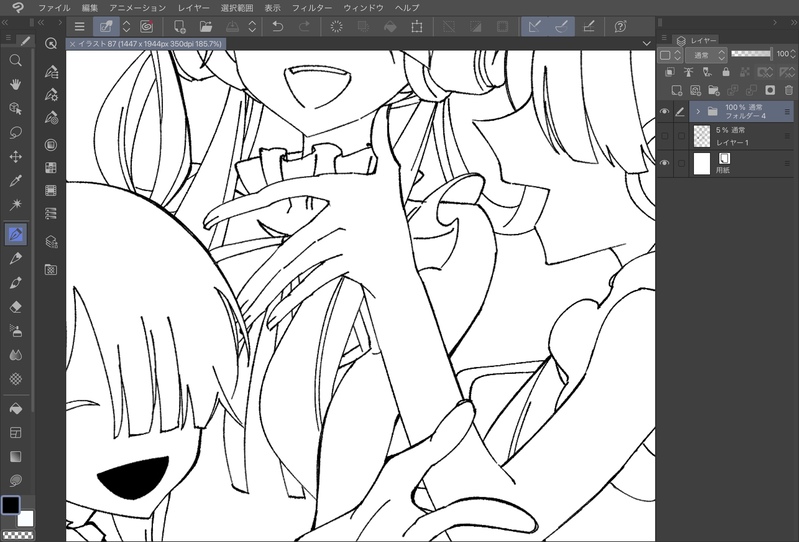799x542 pixels.
Task: Click the layer opacity slider
Action: (751, 53)
